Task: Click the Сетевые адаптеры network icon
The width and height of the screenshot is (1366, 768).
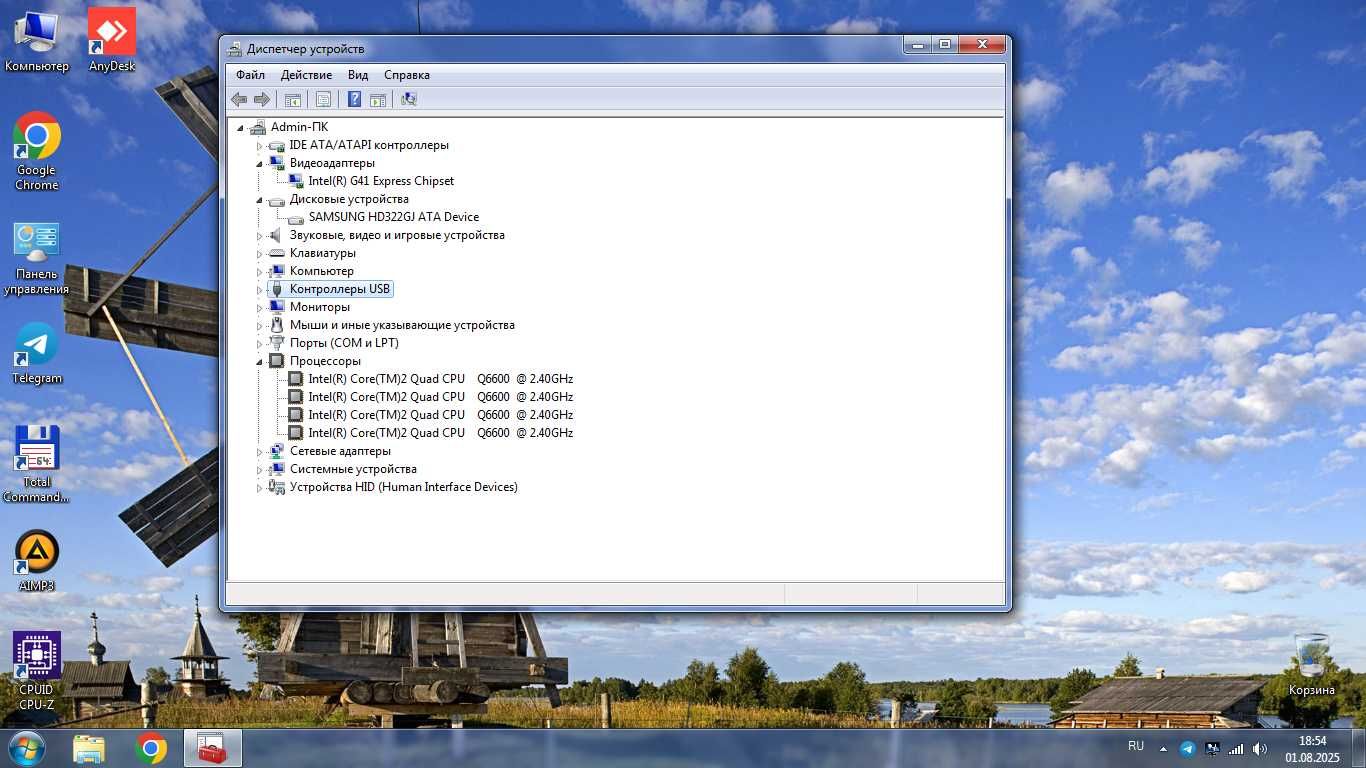Action: point(277,451)
